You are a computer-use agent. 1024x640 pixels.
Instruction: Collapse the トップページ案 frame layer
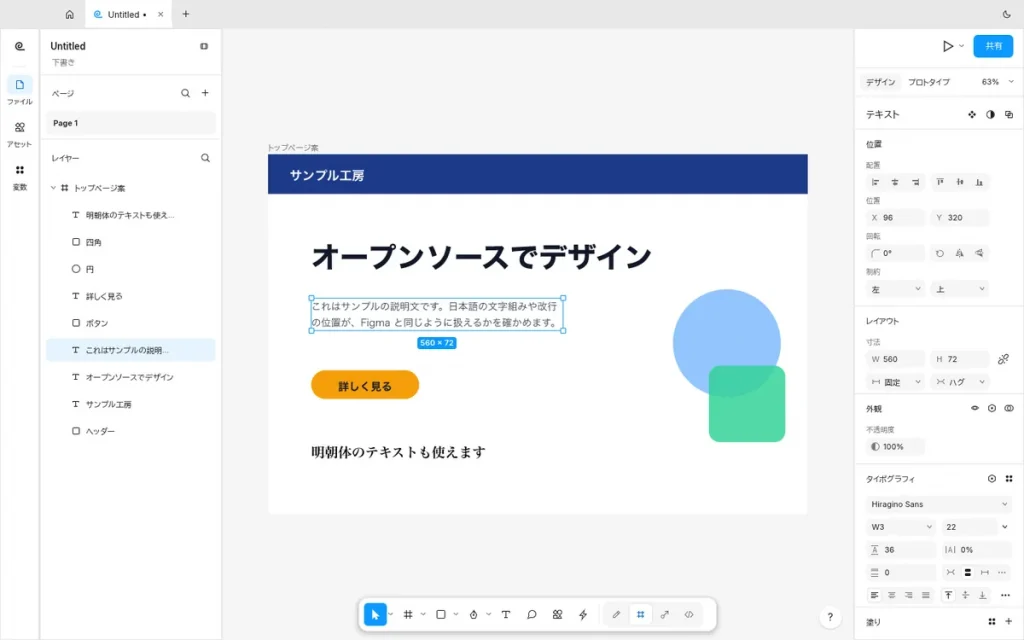[54, 188]
